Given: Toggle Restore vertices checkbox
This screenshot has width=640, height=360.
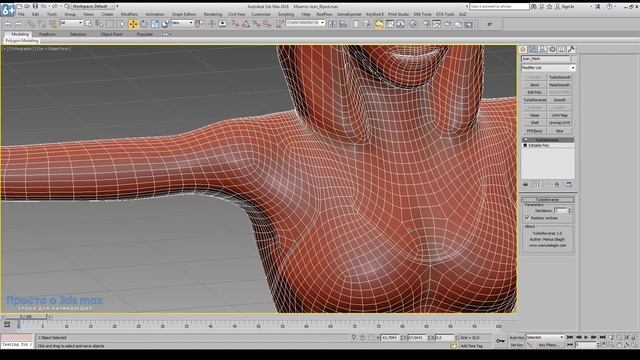Looking at the screenshot, I should 527,218.
